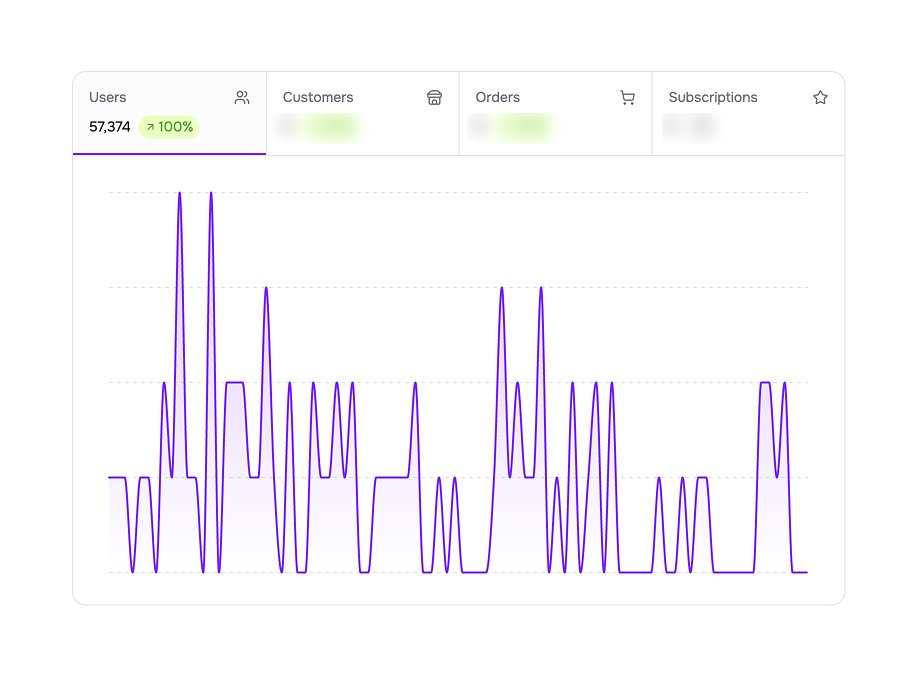This screenshot has height=692, width=920.
Task: Click the Users people icon
Action: point(242,97)
